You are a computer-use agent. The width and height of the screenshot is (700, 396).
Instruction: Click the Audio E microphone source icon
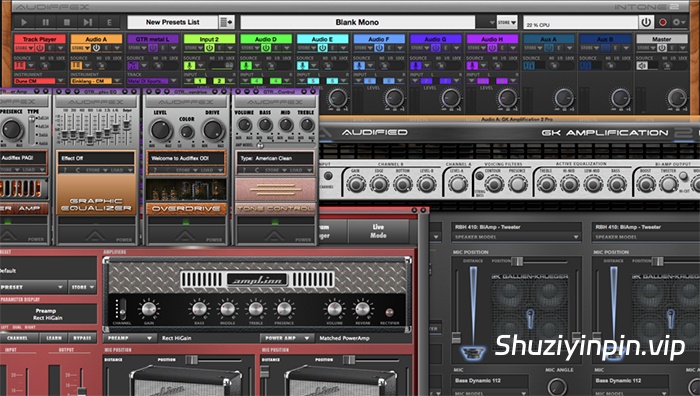[303, 66]
